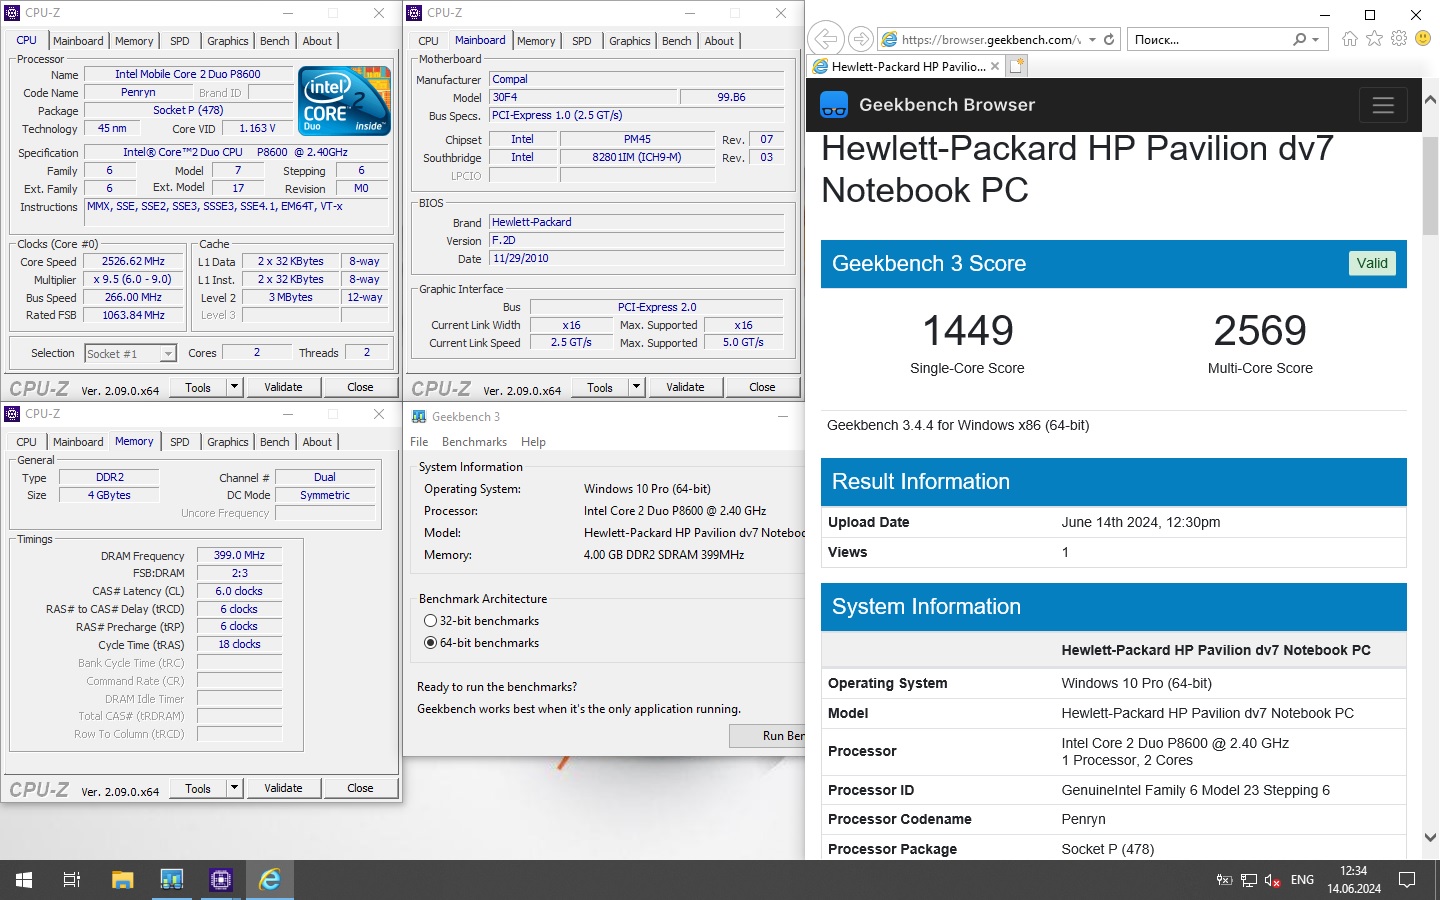
Task: Click the Geekbench 3 window title icon
Action: tap(419, 416)
